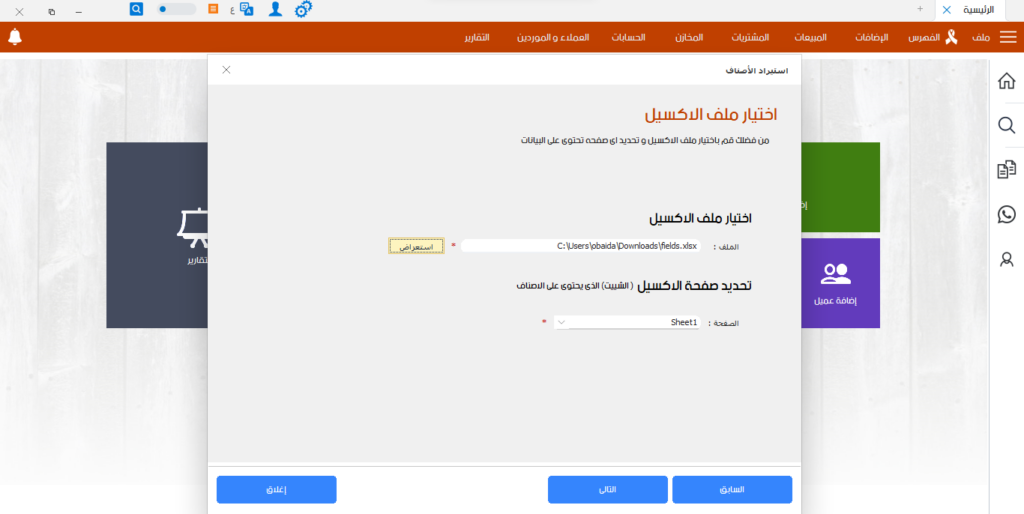Screen dimensions: 1024x514
Task: Click the استيراد الأصناف dialog title
Action: coord(757,71)
